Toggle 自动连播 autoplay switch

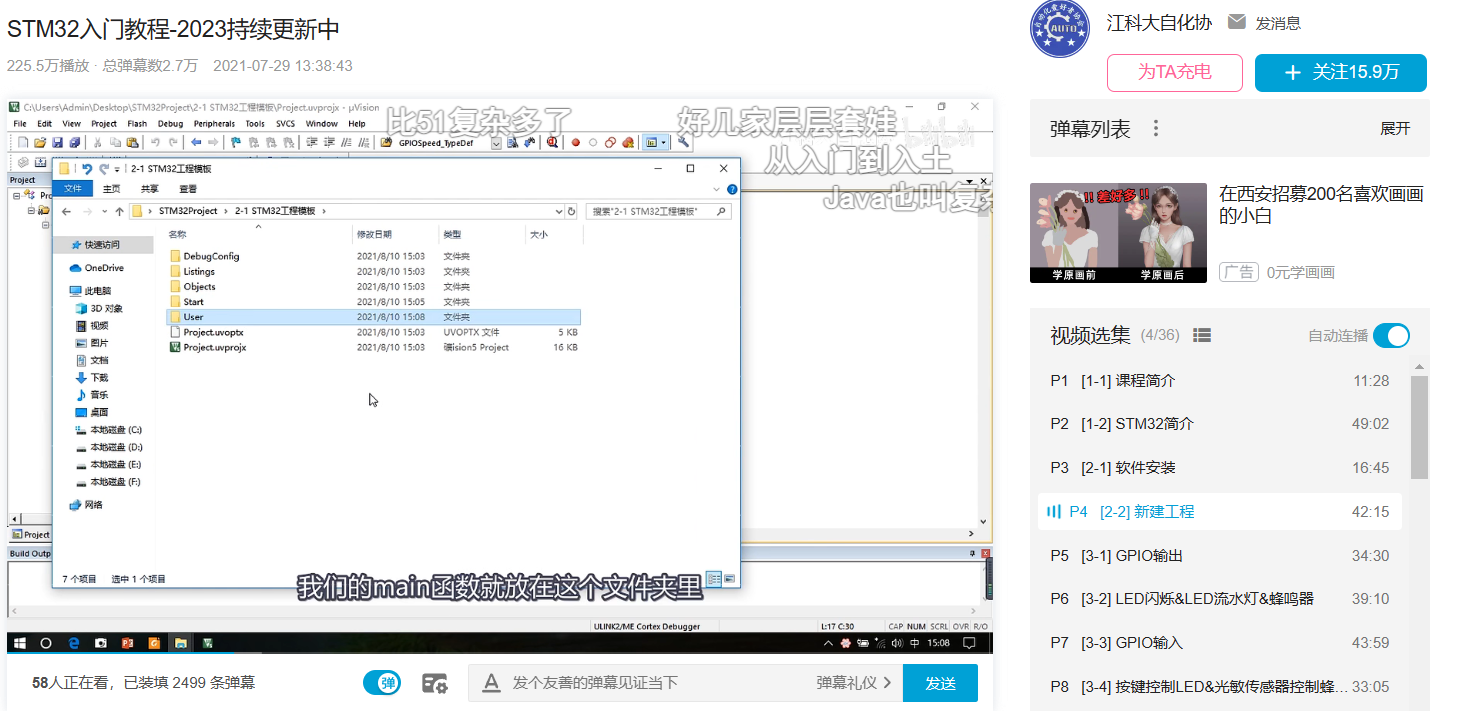[x=1391, y=336]
